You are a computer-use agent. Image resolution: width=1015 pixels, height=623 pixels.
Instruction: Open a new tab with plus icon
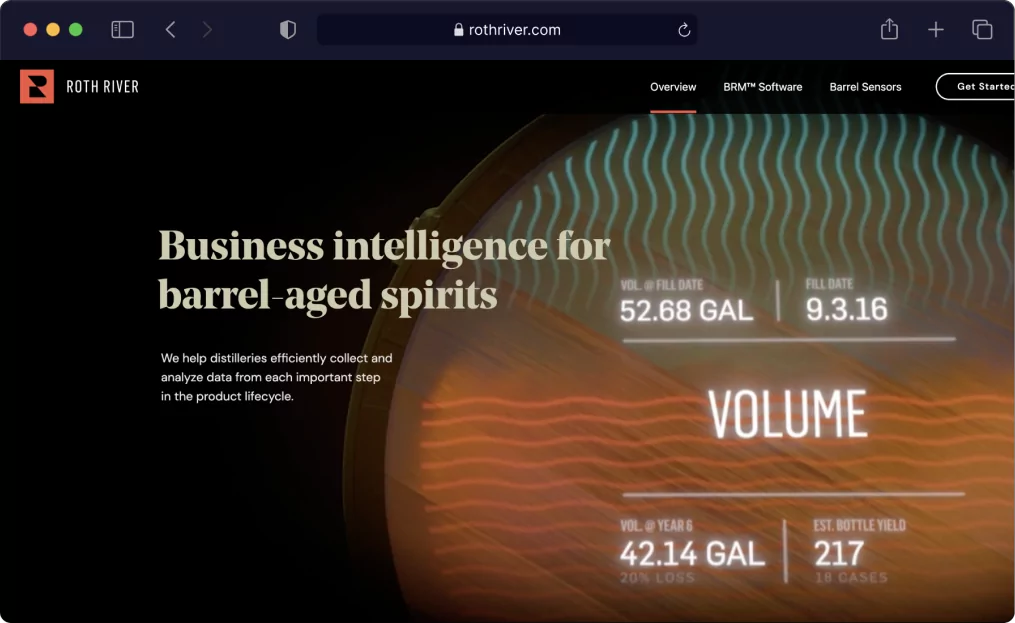(935, 30)
